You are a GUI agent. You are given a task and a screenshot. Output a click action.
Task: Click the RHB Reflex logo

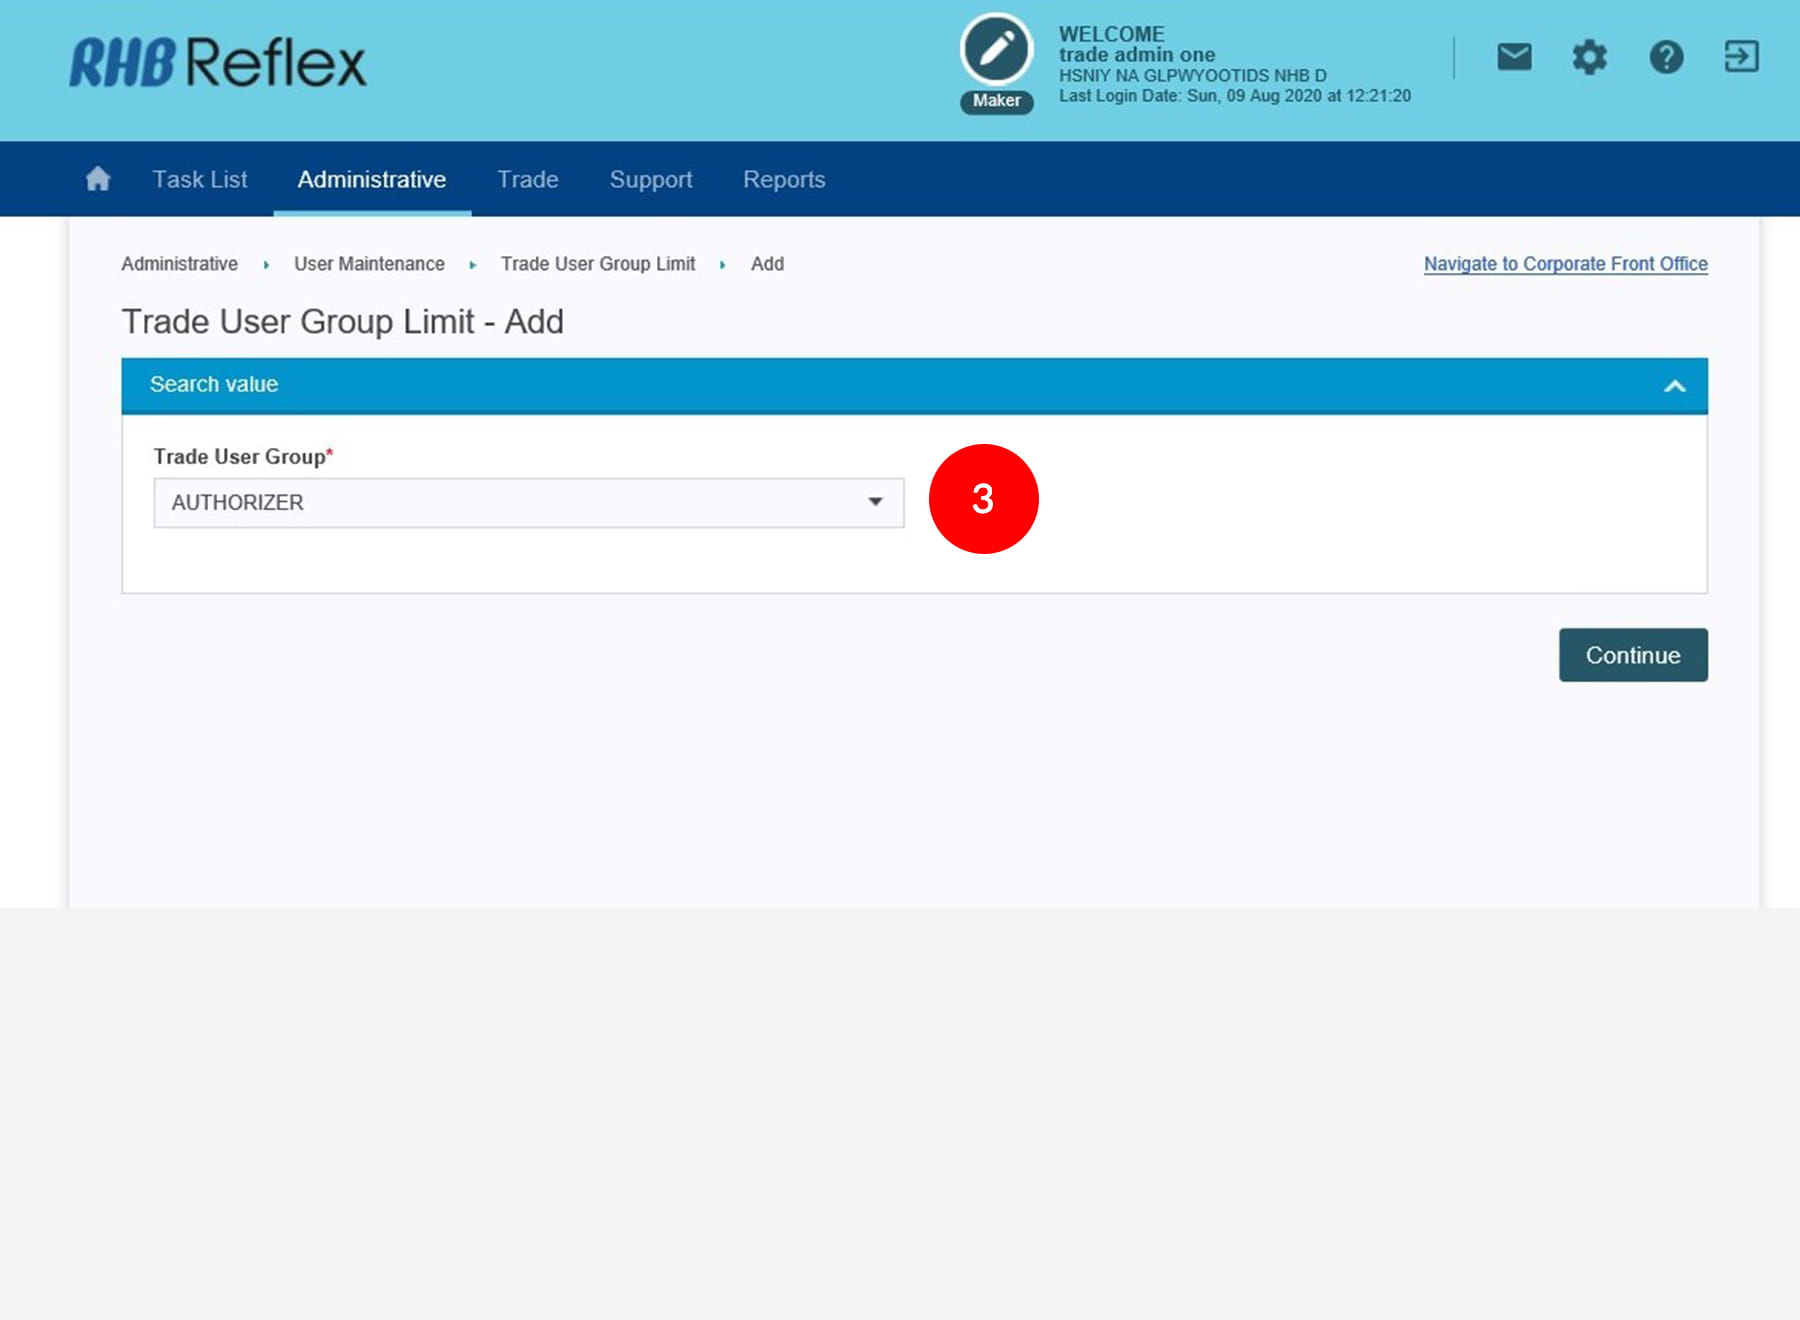218,62
